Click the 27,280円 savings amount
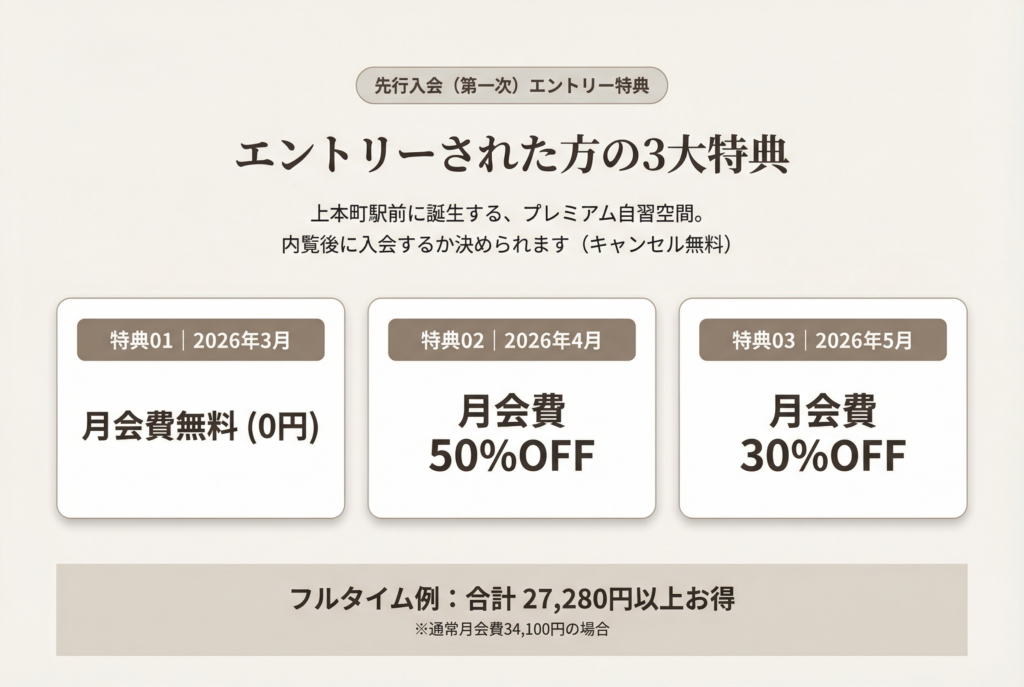1024x687 pixels. tap(574, 598)
